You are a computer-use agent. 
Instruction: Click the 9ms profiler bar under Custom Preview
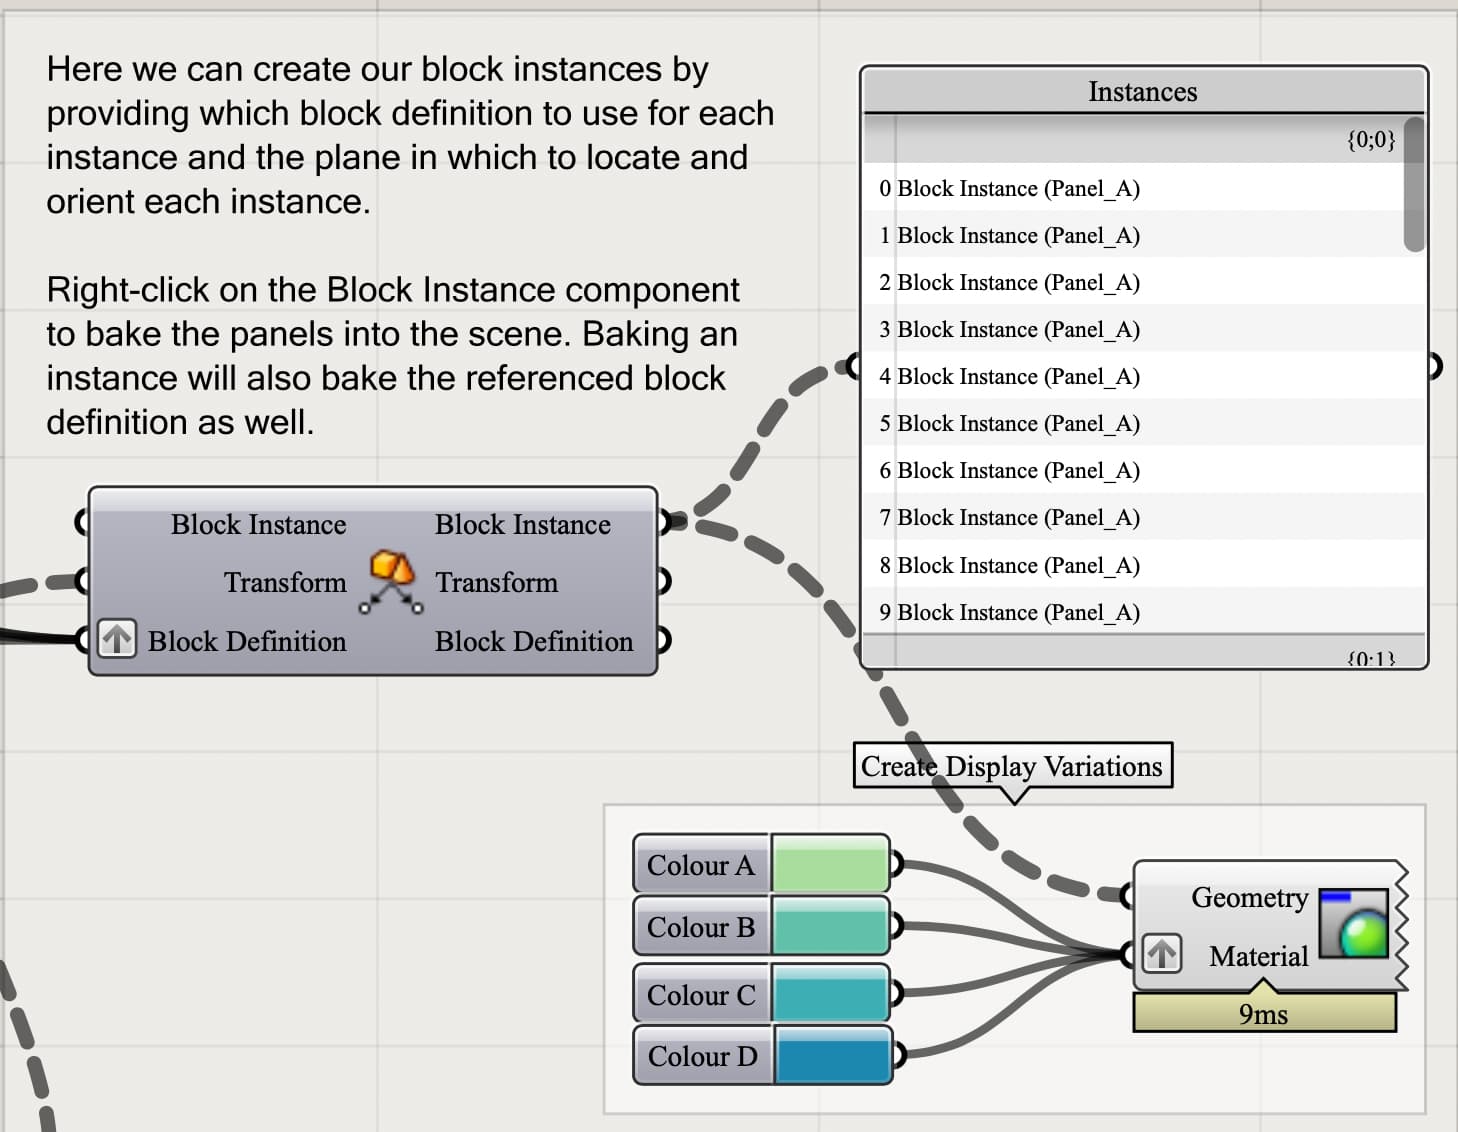coord(1263,1013)
